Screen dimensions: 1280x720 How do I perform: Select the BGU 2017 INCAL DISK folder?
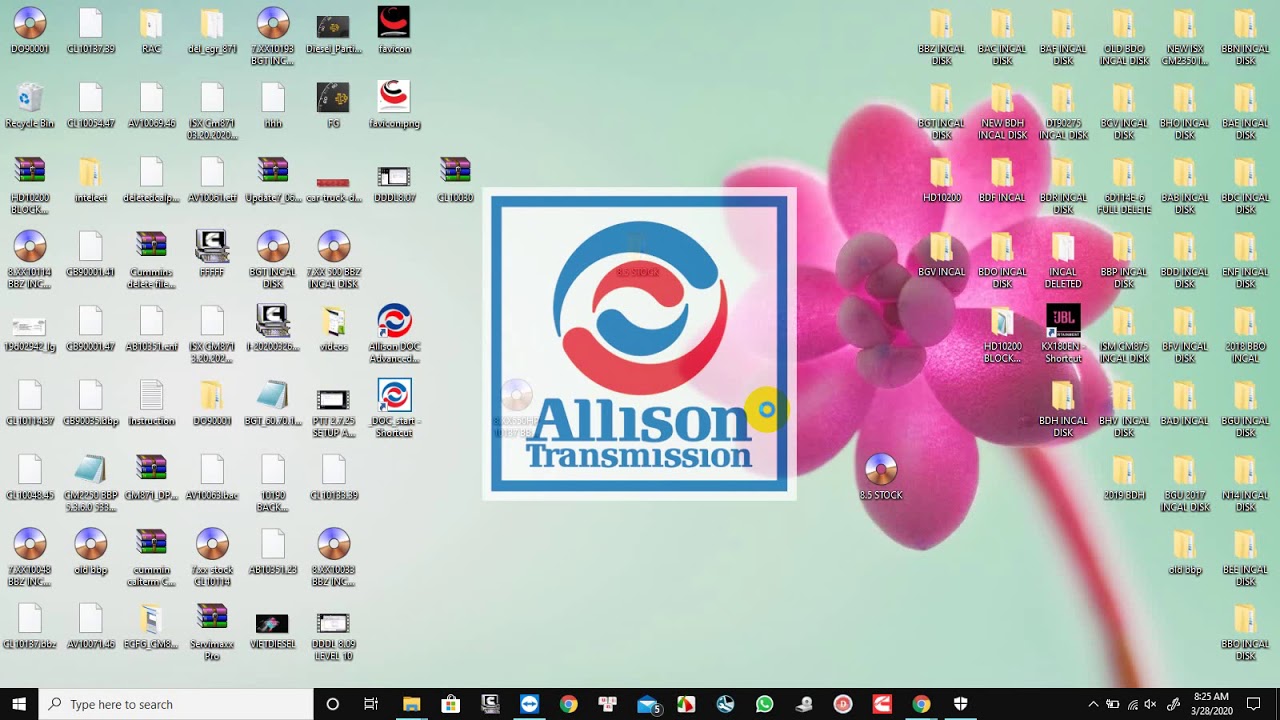pos(1185,483)
